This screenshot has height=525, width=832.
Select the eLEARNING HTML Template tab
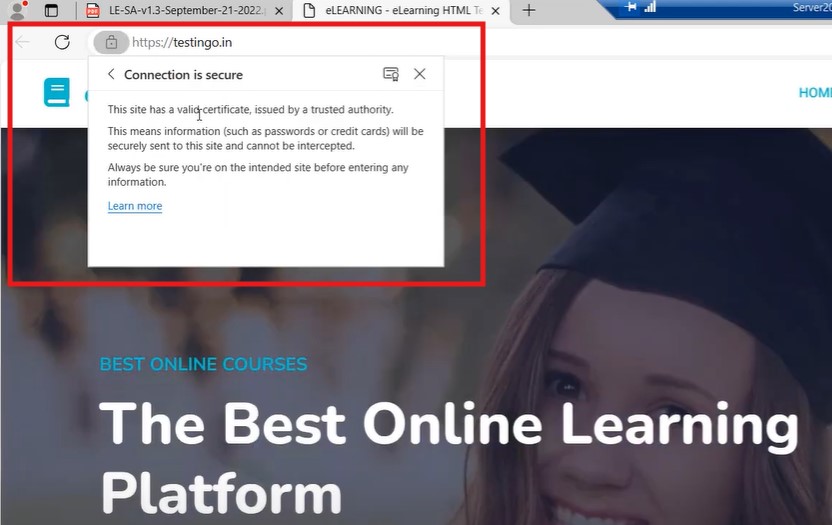[401, 10]
